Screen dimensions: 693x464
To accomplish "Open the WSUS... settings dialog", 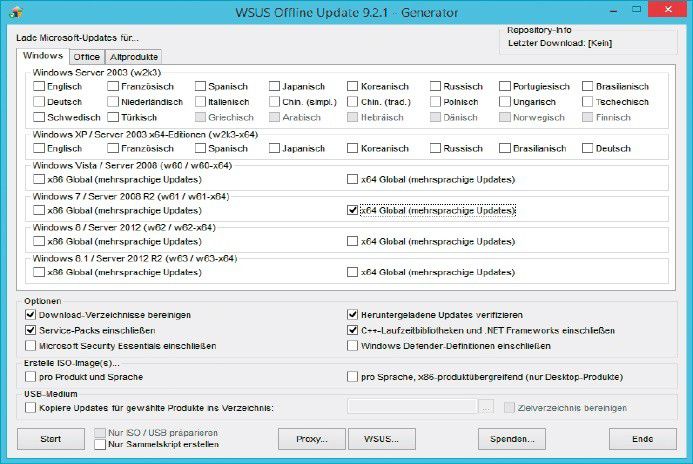I will pos(381,439).
